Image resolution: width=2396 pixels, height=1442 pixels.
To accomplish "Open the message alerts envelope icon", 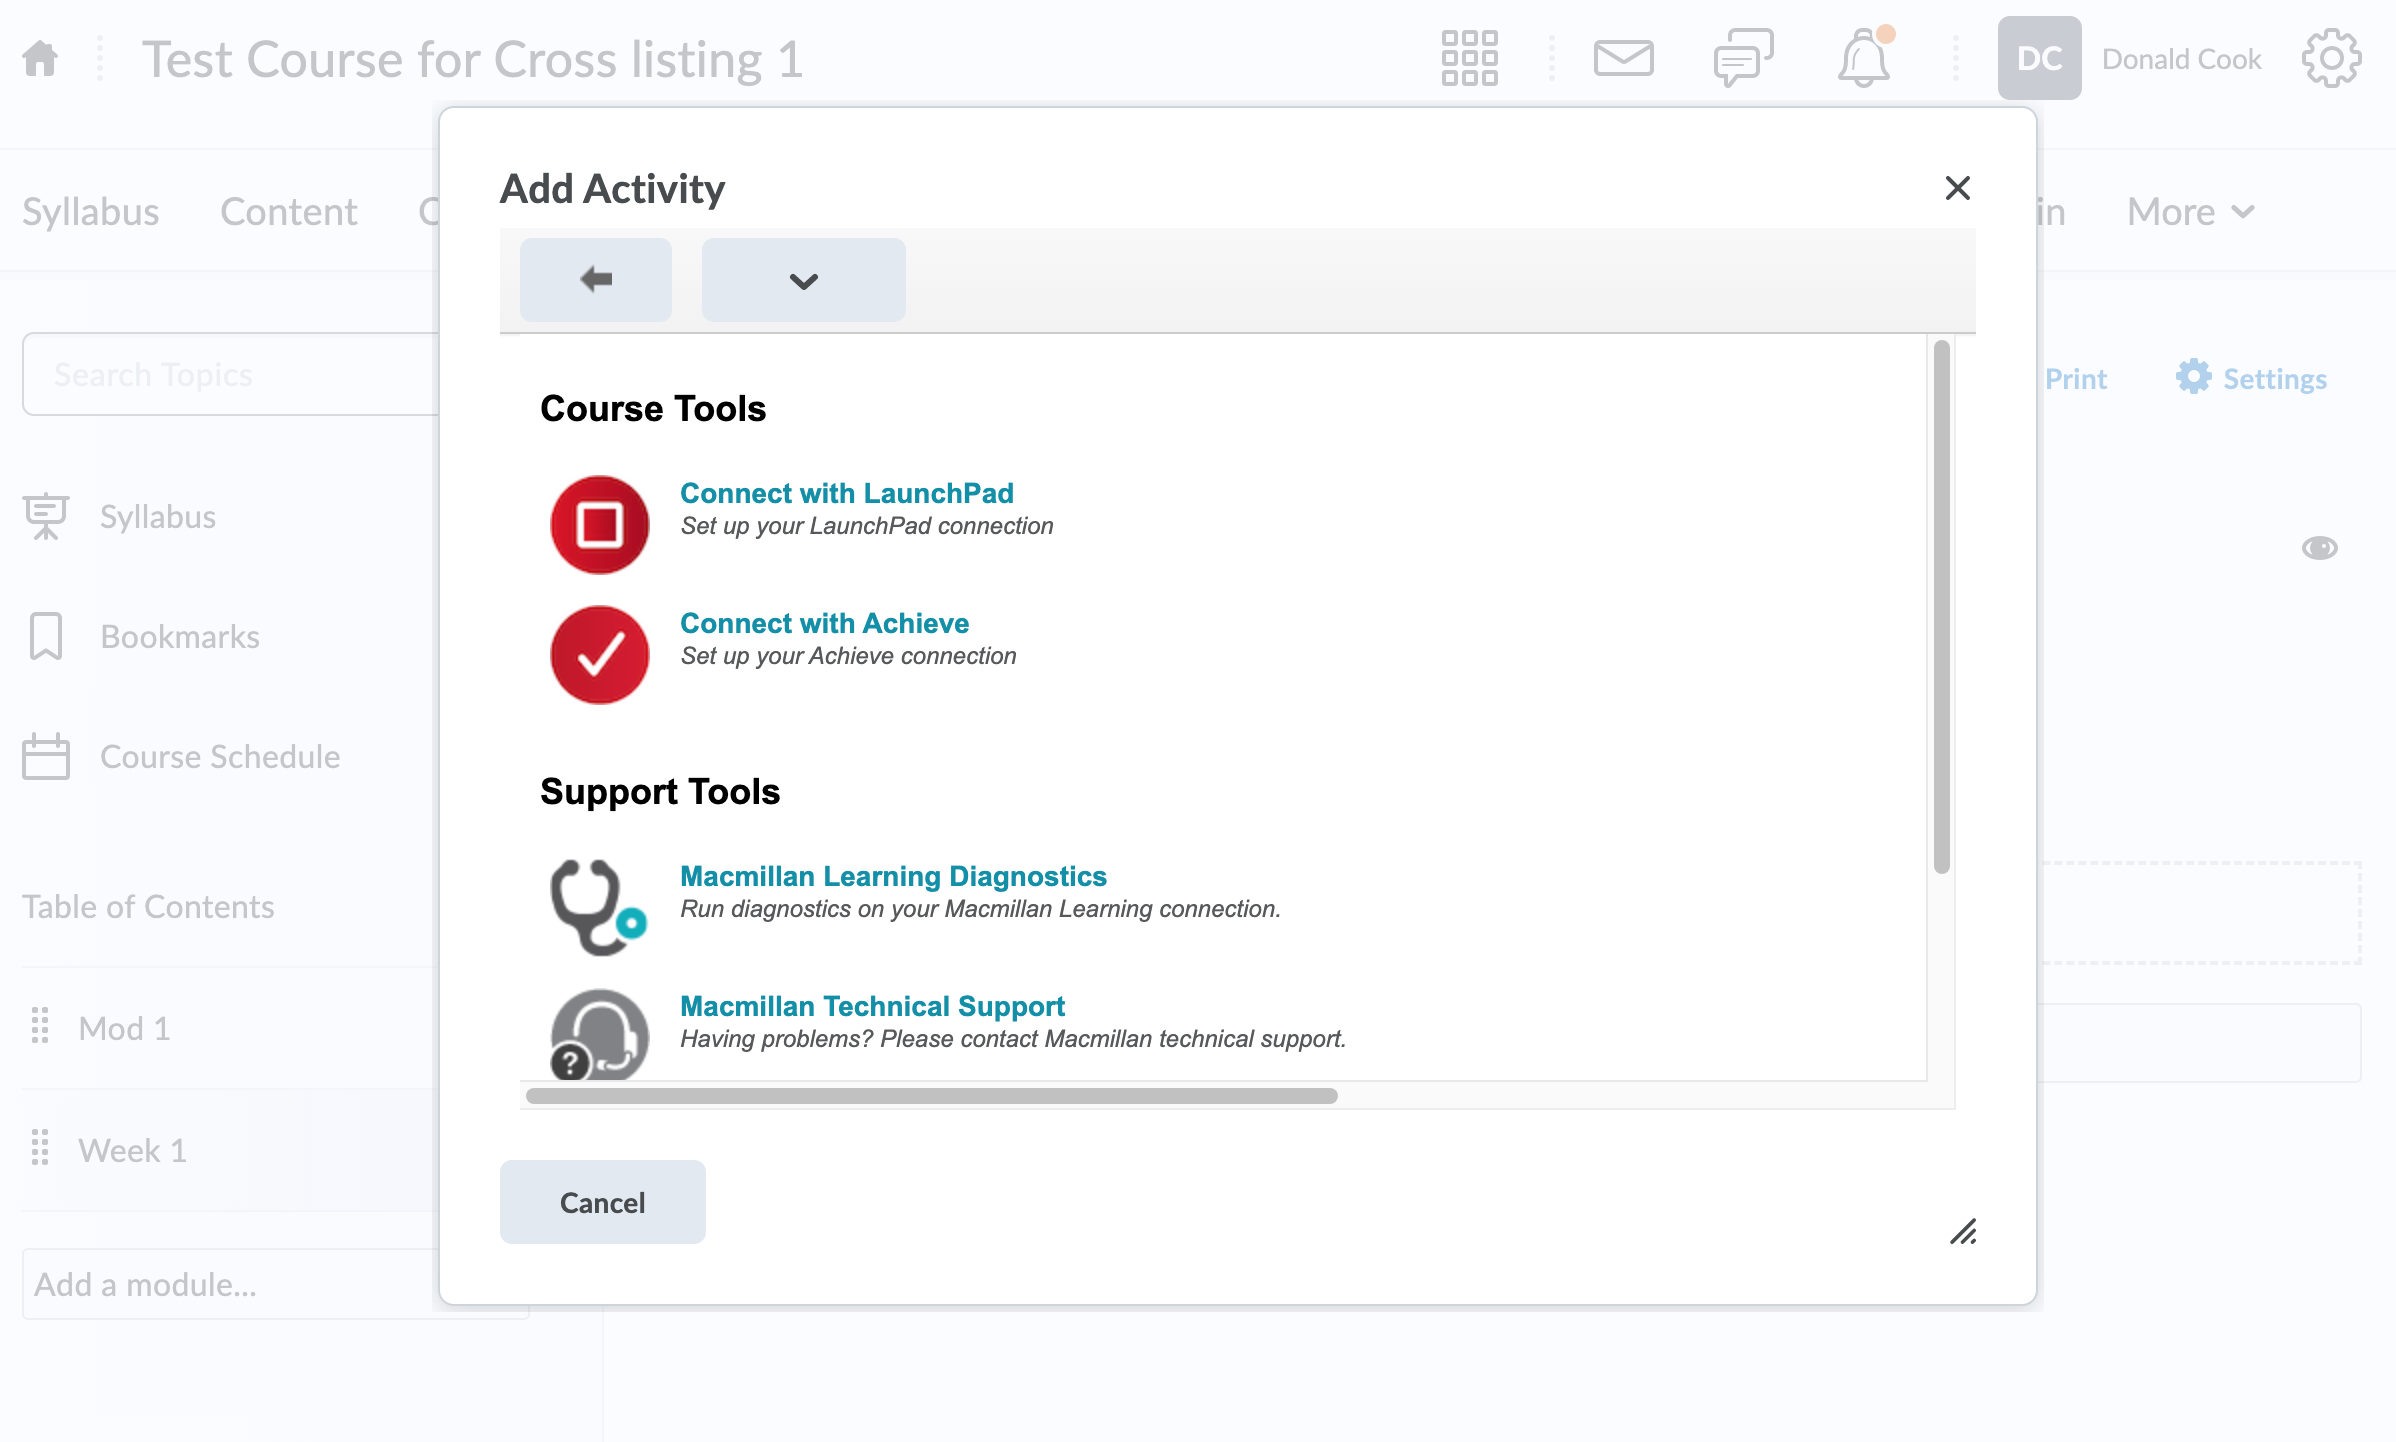I will coord(1623,58).
